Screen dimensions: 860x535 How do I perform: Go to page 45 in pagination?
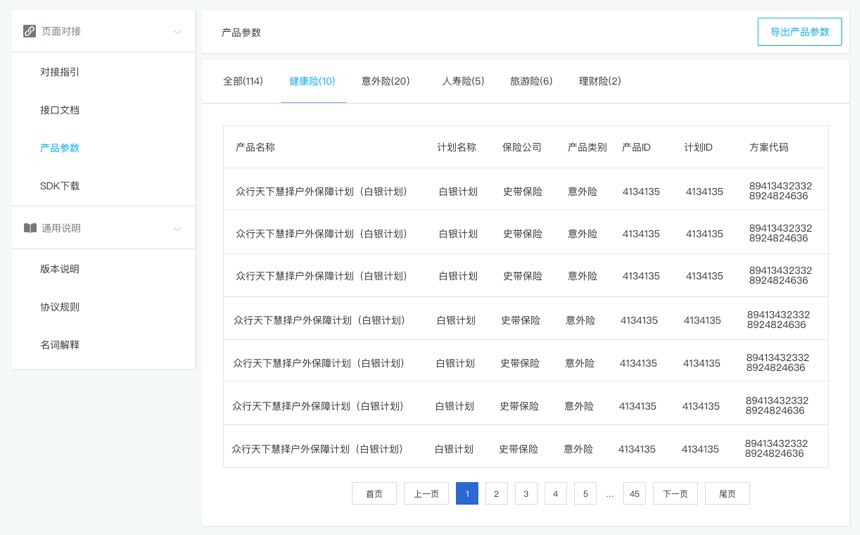634,494
